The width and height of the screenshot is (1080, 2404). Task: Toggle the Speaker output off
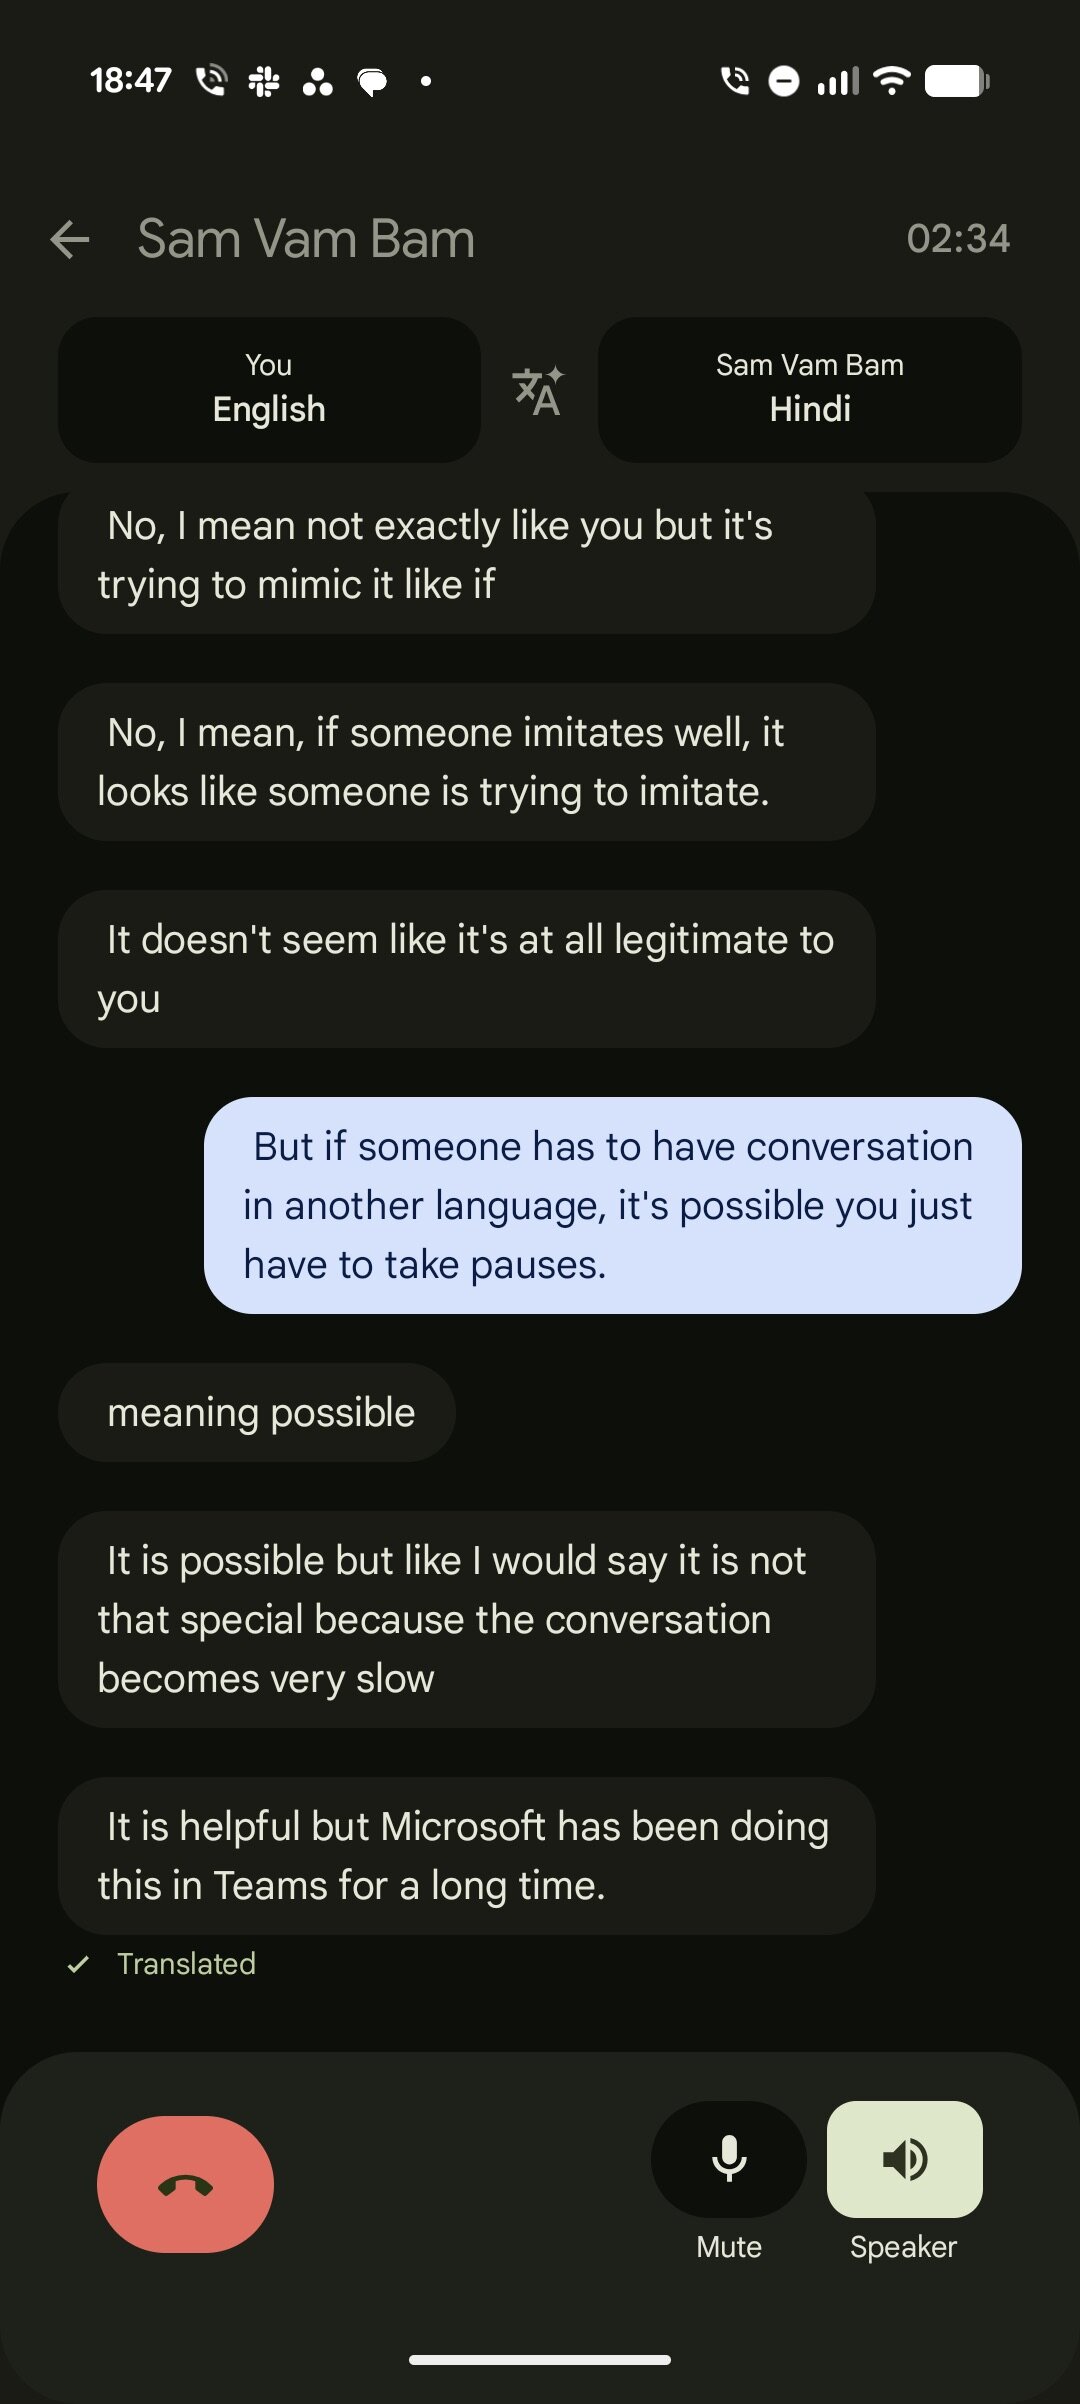[x=904, y=2160]
